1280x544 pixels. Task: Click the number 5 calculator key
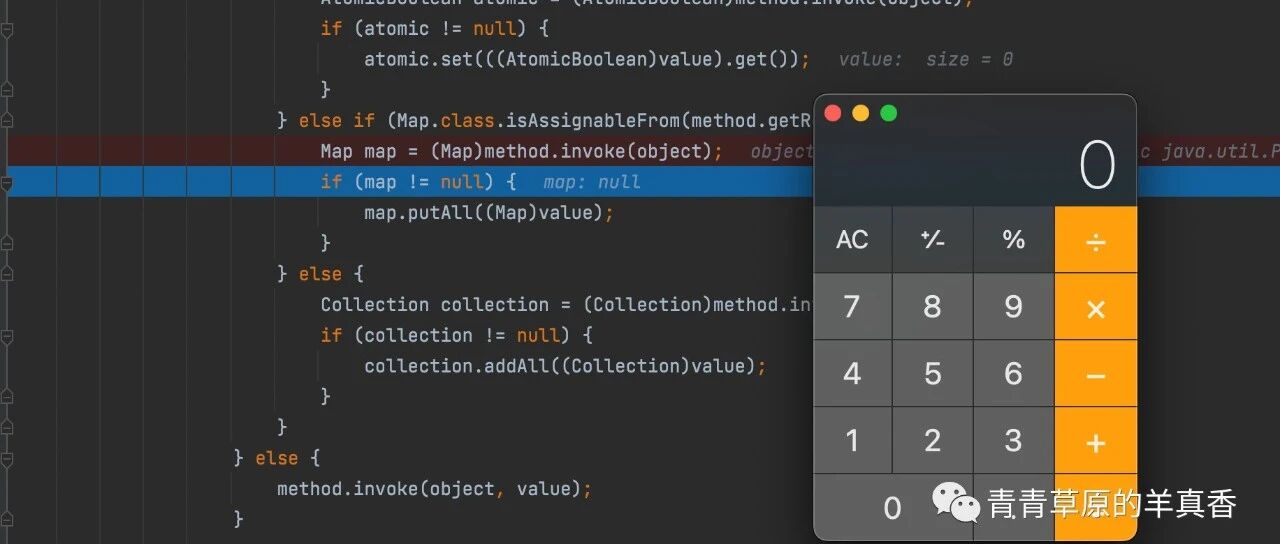point(933,374)
